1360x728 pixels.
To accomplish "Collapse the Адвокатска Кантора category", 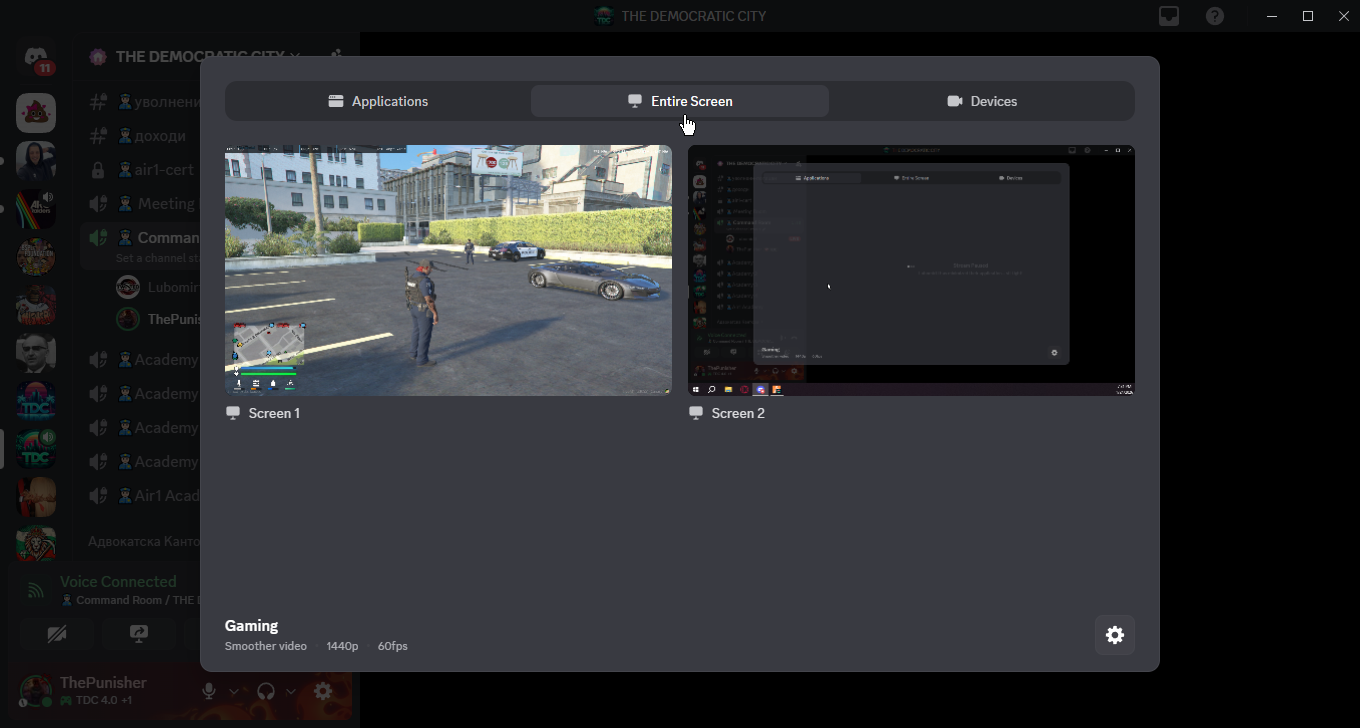I will pos(144,542).
